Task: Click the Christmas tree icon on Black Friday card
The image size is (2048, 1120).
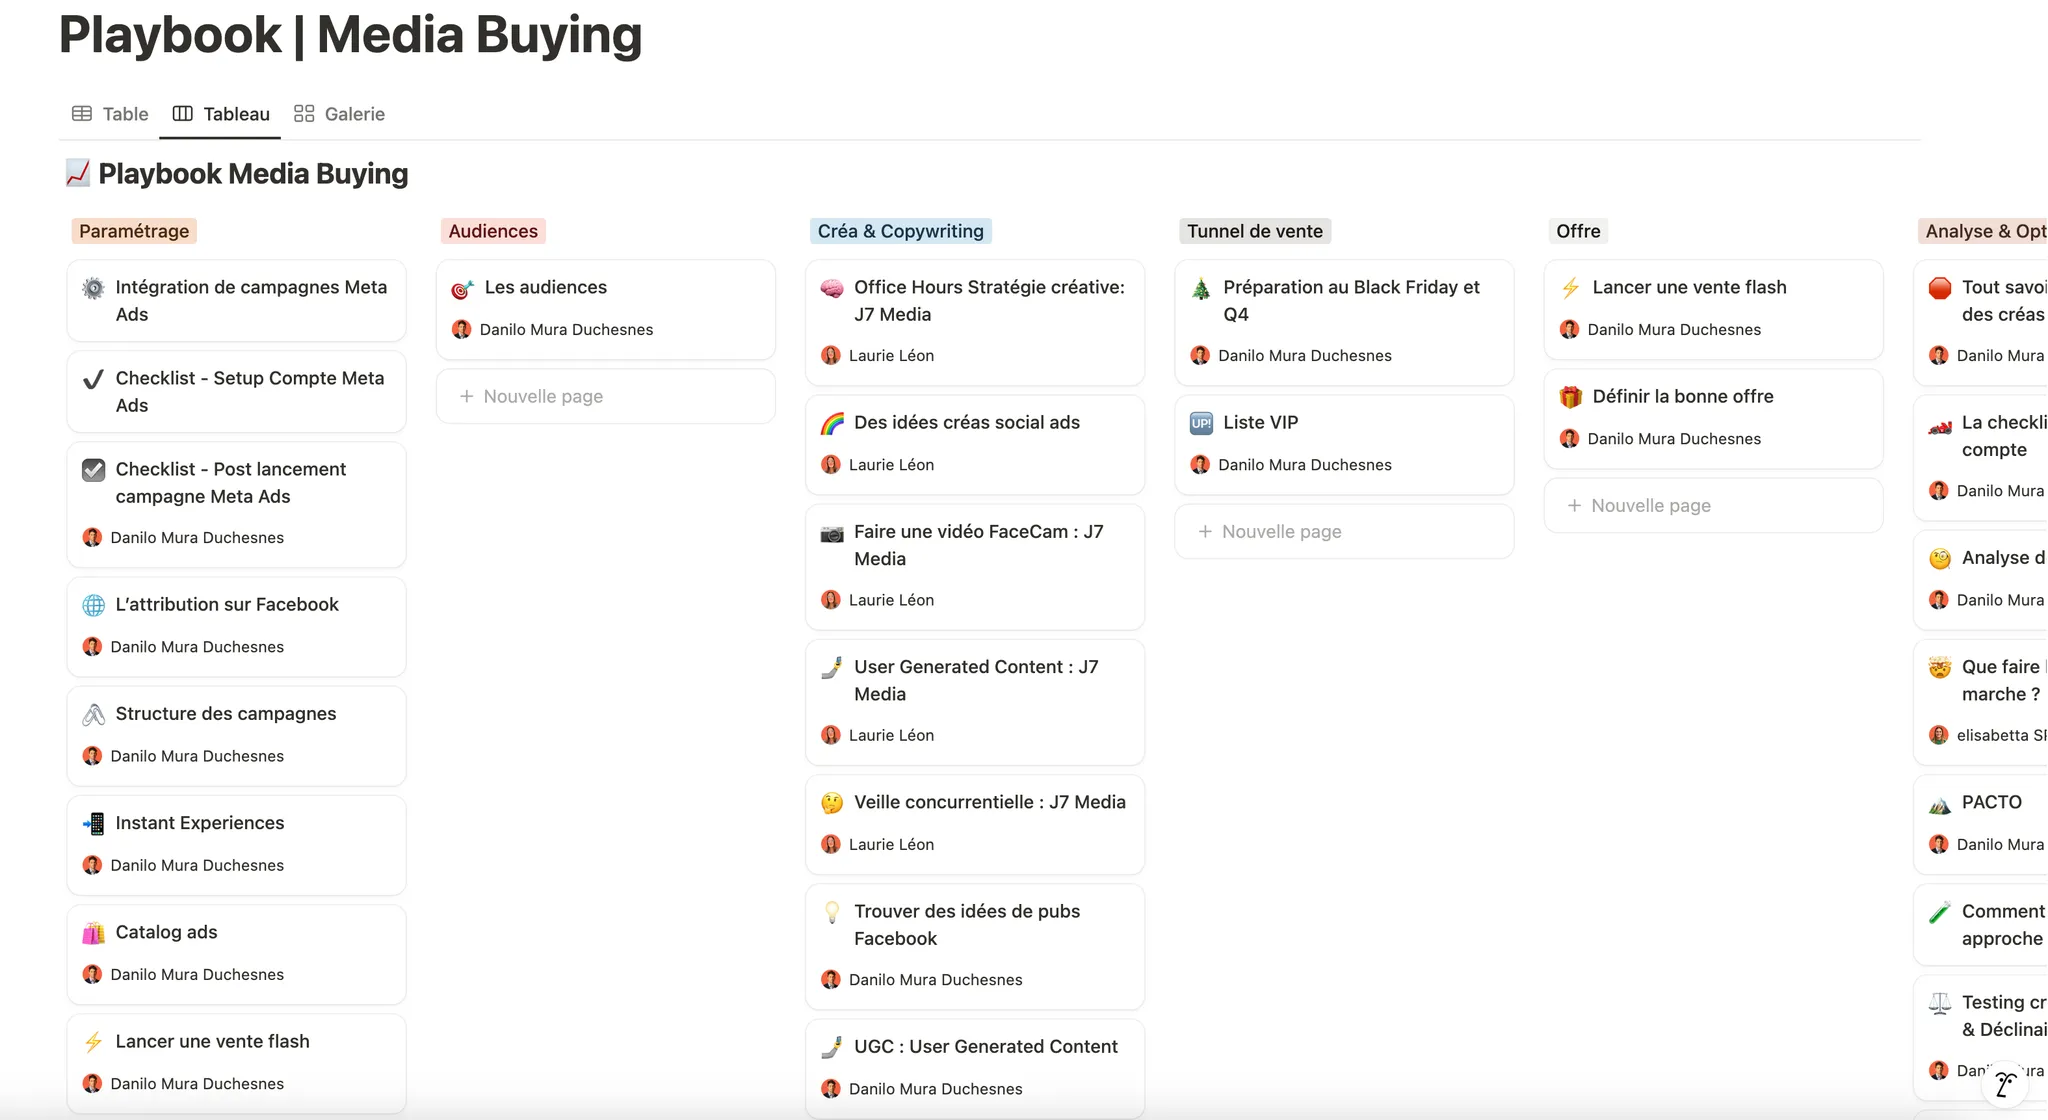Action: tap(1201, 288)
